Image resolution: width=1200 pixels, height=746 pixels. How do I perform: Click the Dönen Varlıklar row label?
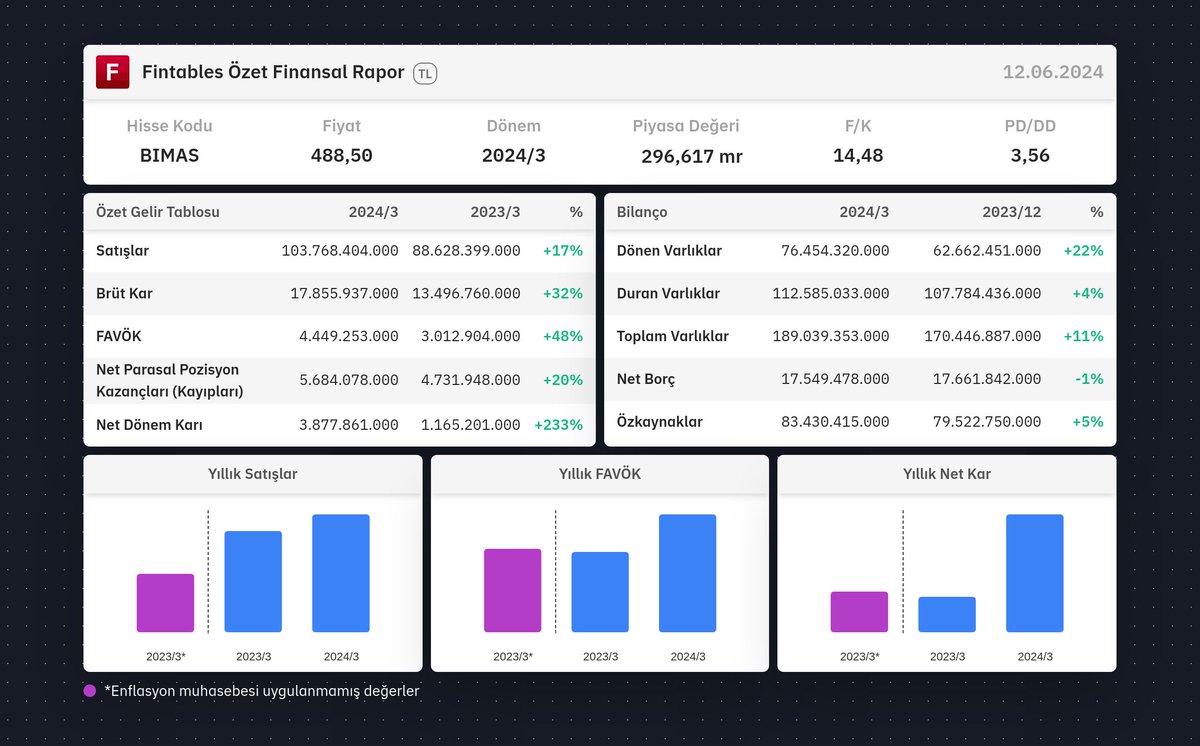(x=669, y=251)
